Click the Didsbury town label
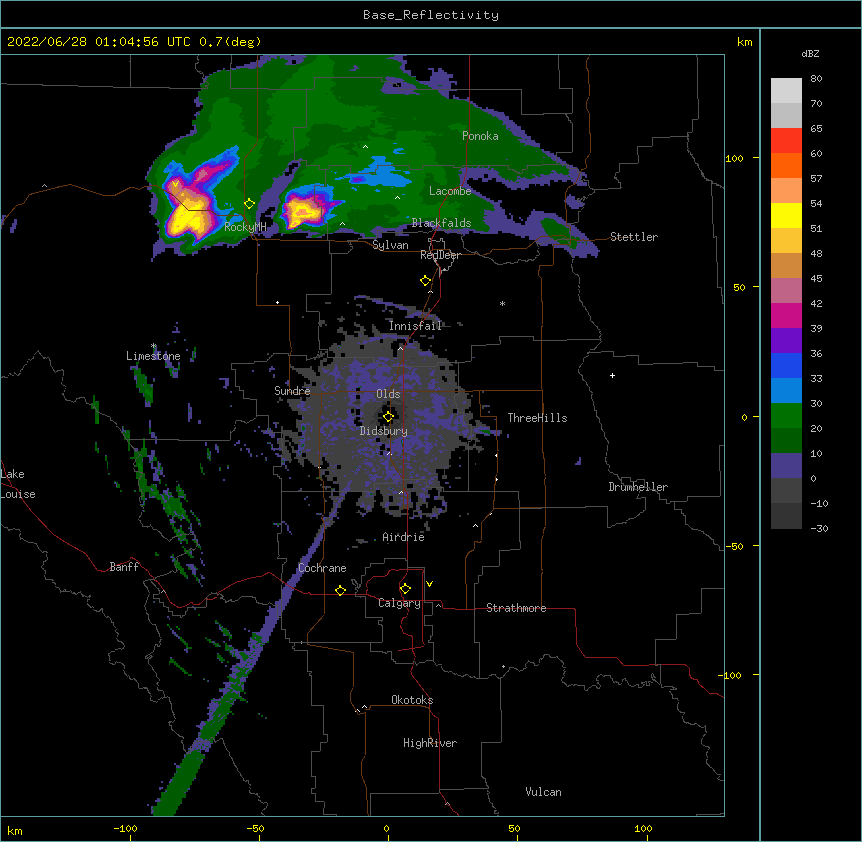The image size is (862, 842). (x=383, y=431)
